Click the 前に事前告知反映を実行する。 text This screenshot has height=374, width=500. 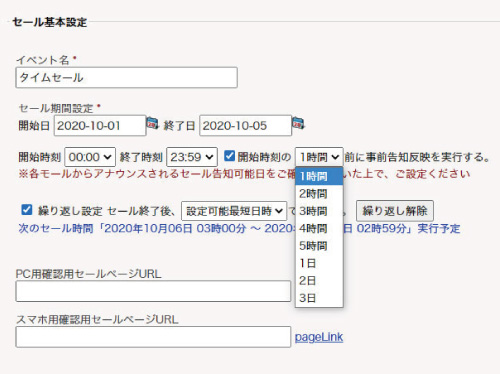click(x=417, y=157)
